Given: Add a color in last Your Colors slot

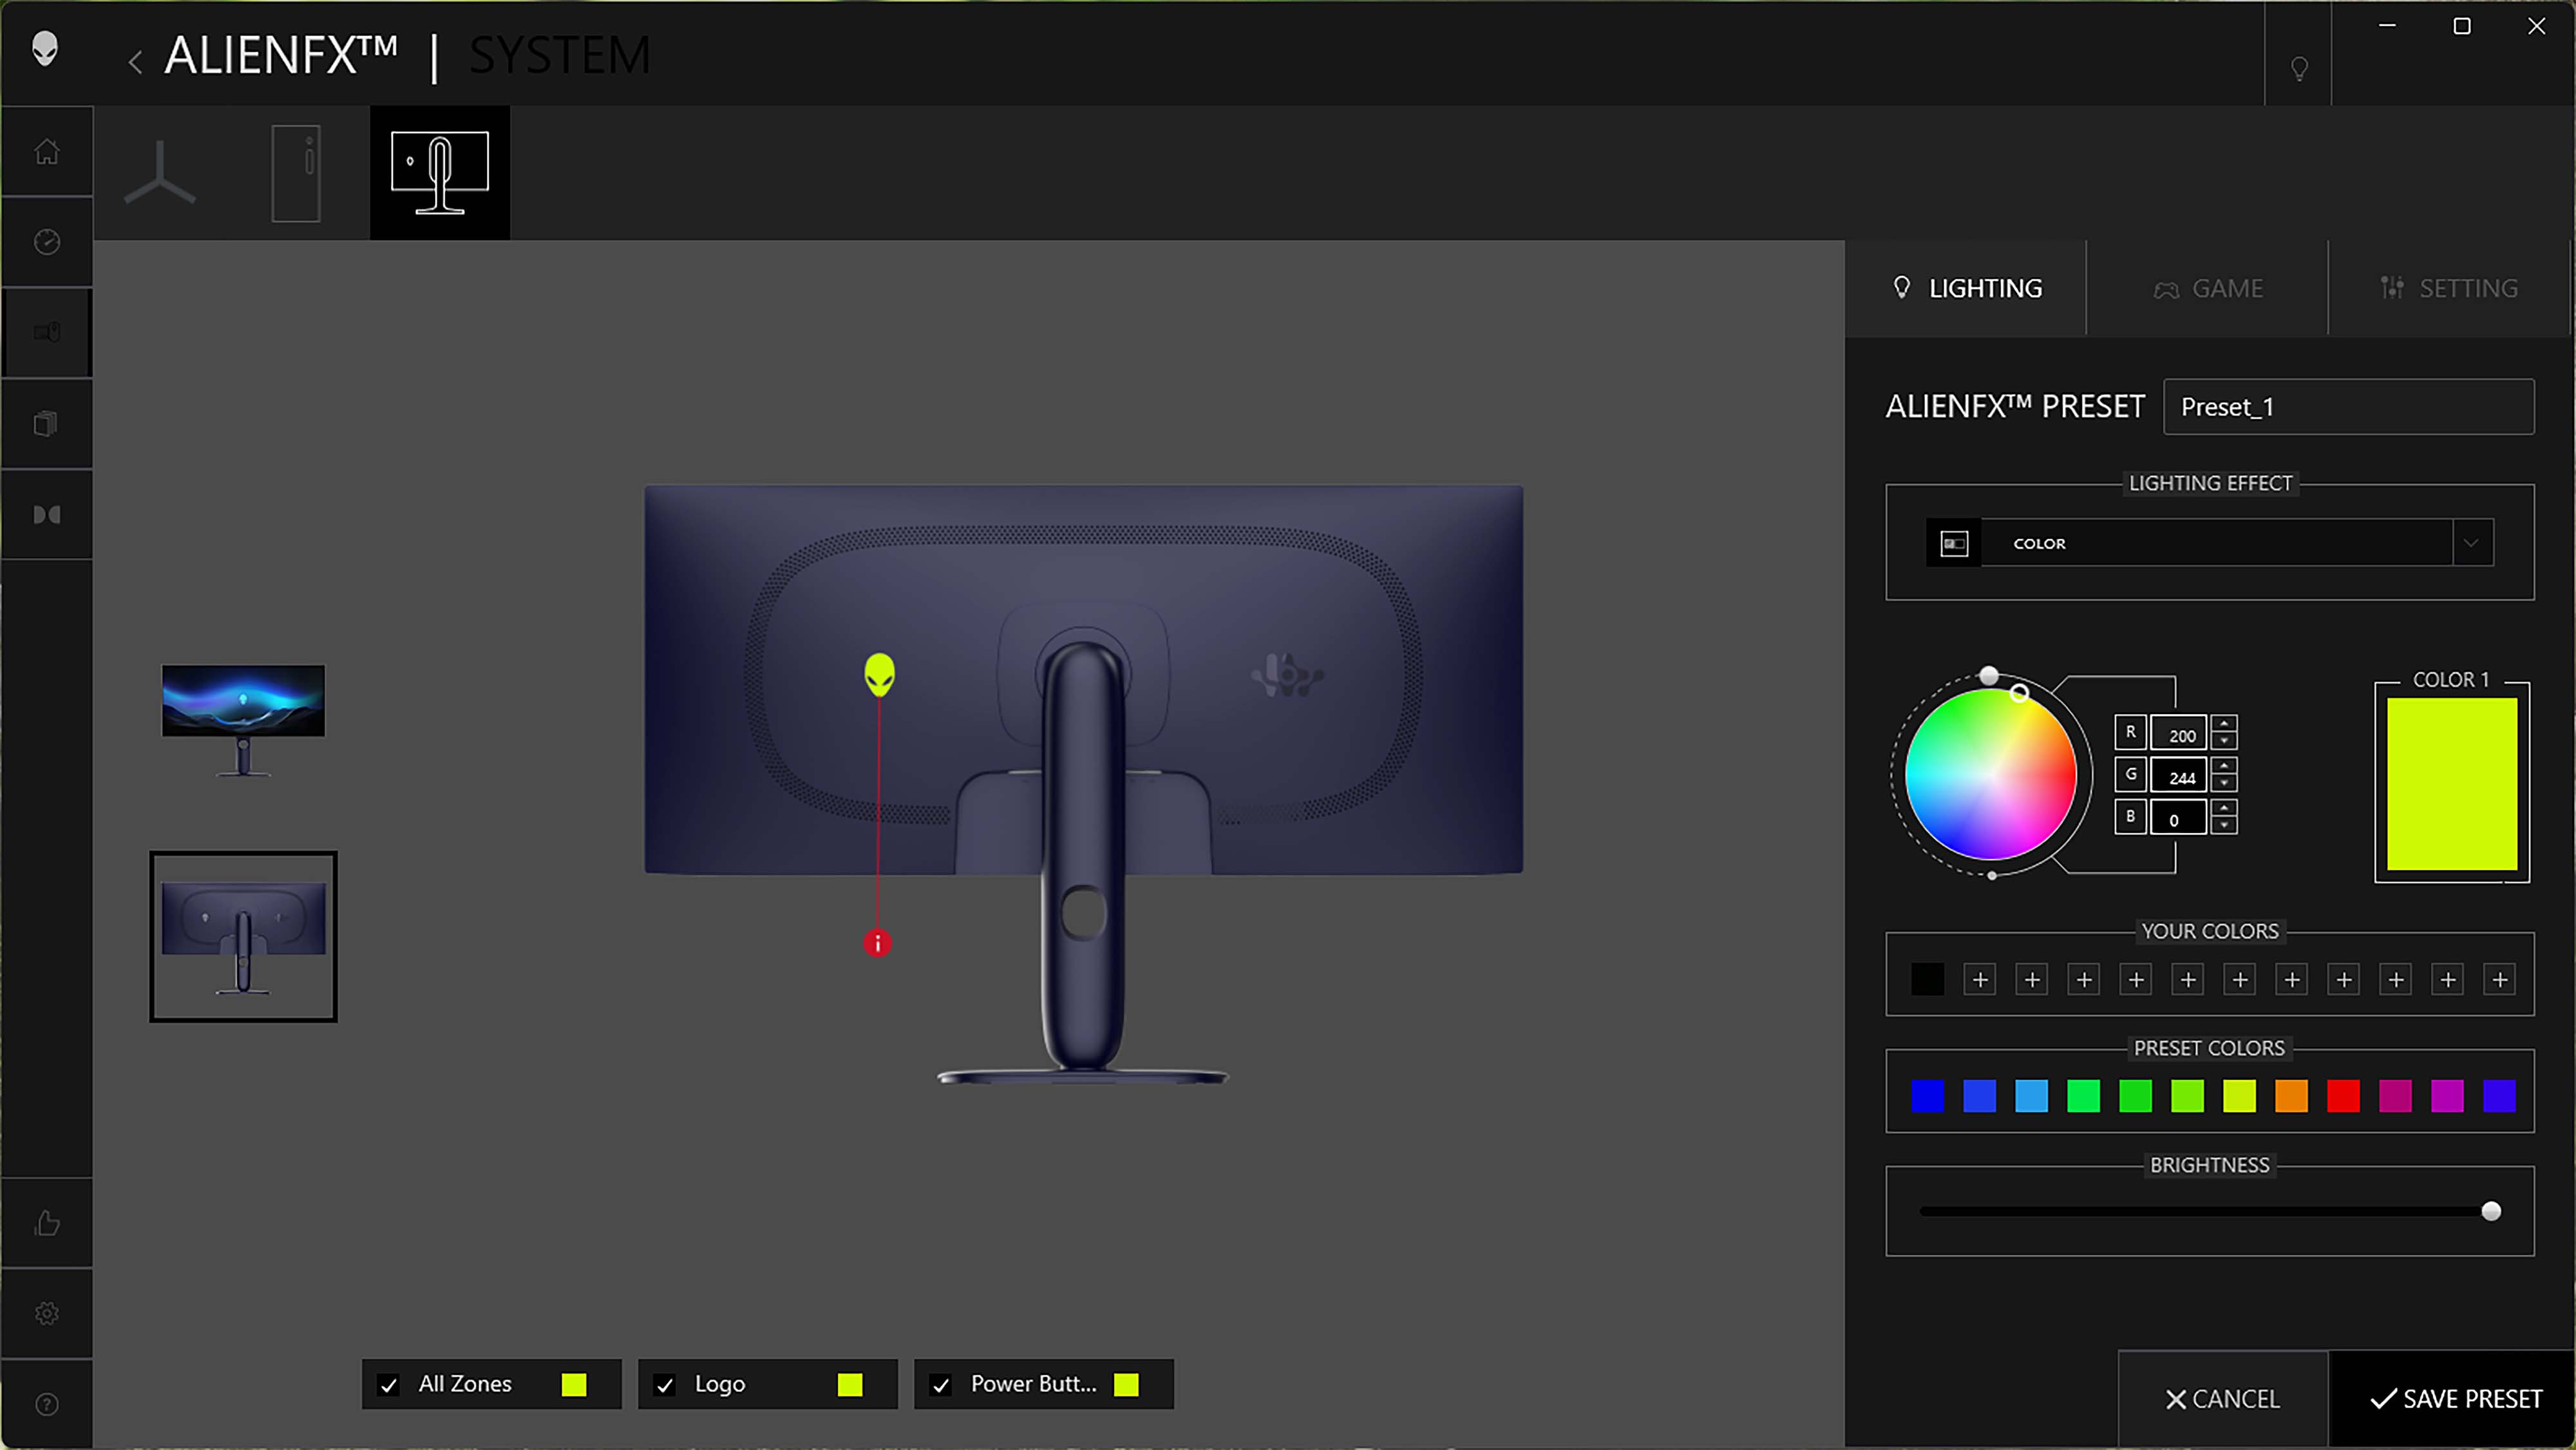Looking at the screenshot, I should tap(2500, 980).
